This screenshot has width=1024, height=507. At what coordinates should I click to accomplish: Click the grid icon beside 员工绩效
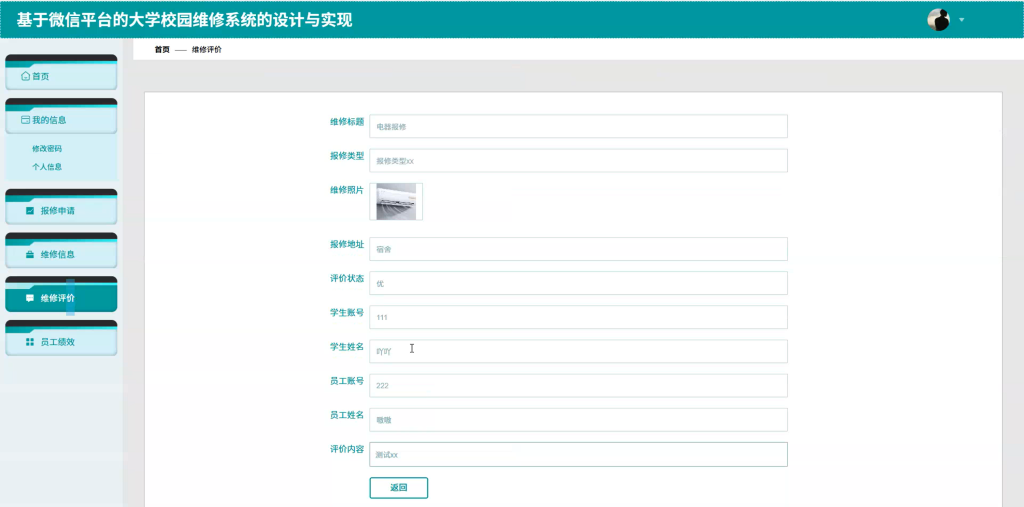[29, 342]
